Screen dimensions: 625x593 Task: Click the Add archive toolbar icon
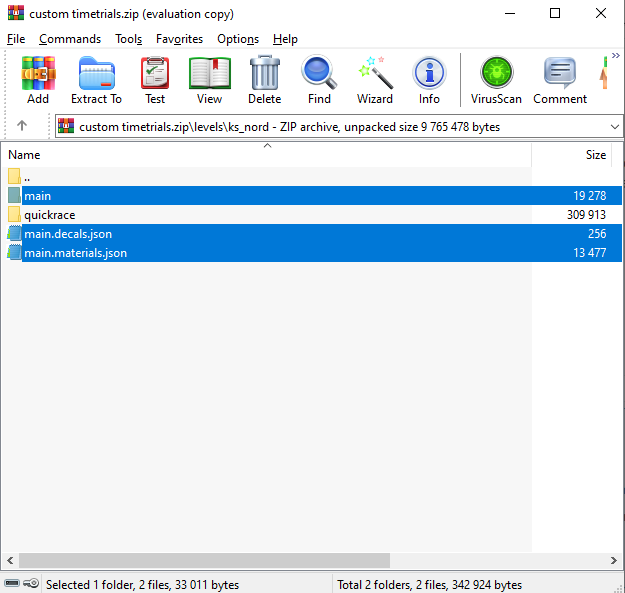[x=38, y=80]
